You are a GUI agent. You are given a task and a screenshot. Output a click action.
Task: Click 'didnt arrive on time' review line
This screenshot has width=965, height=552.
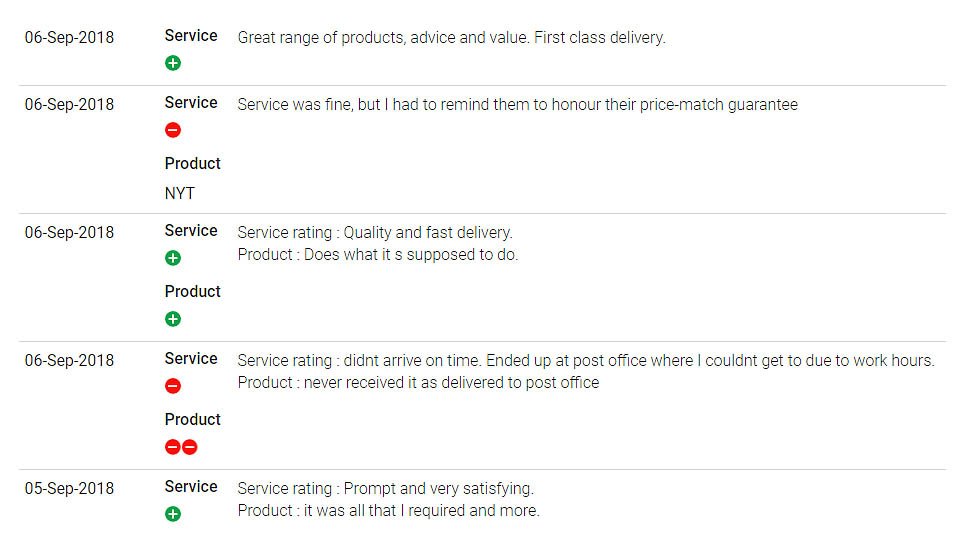586,361
